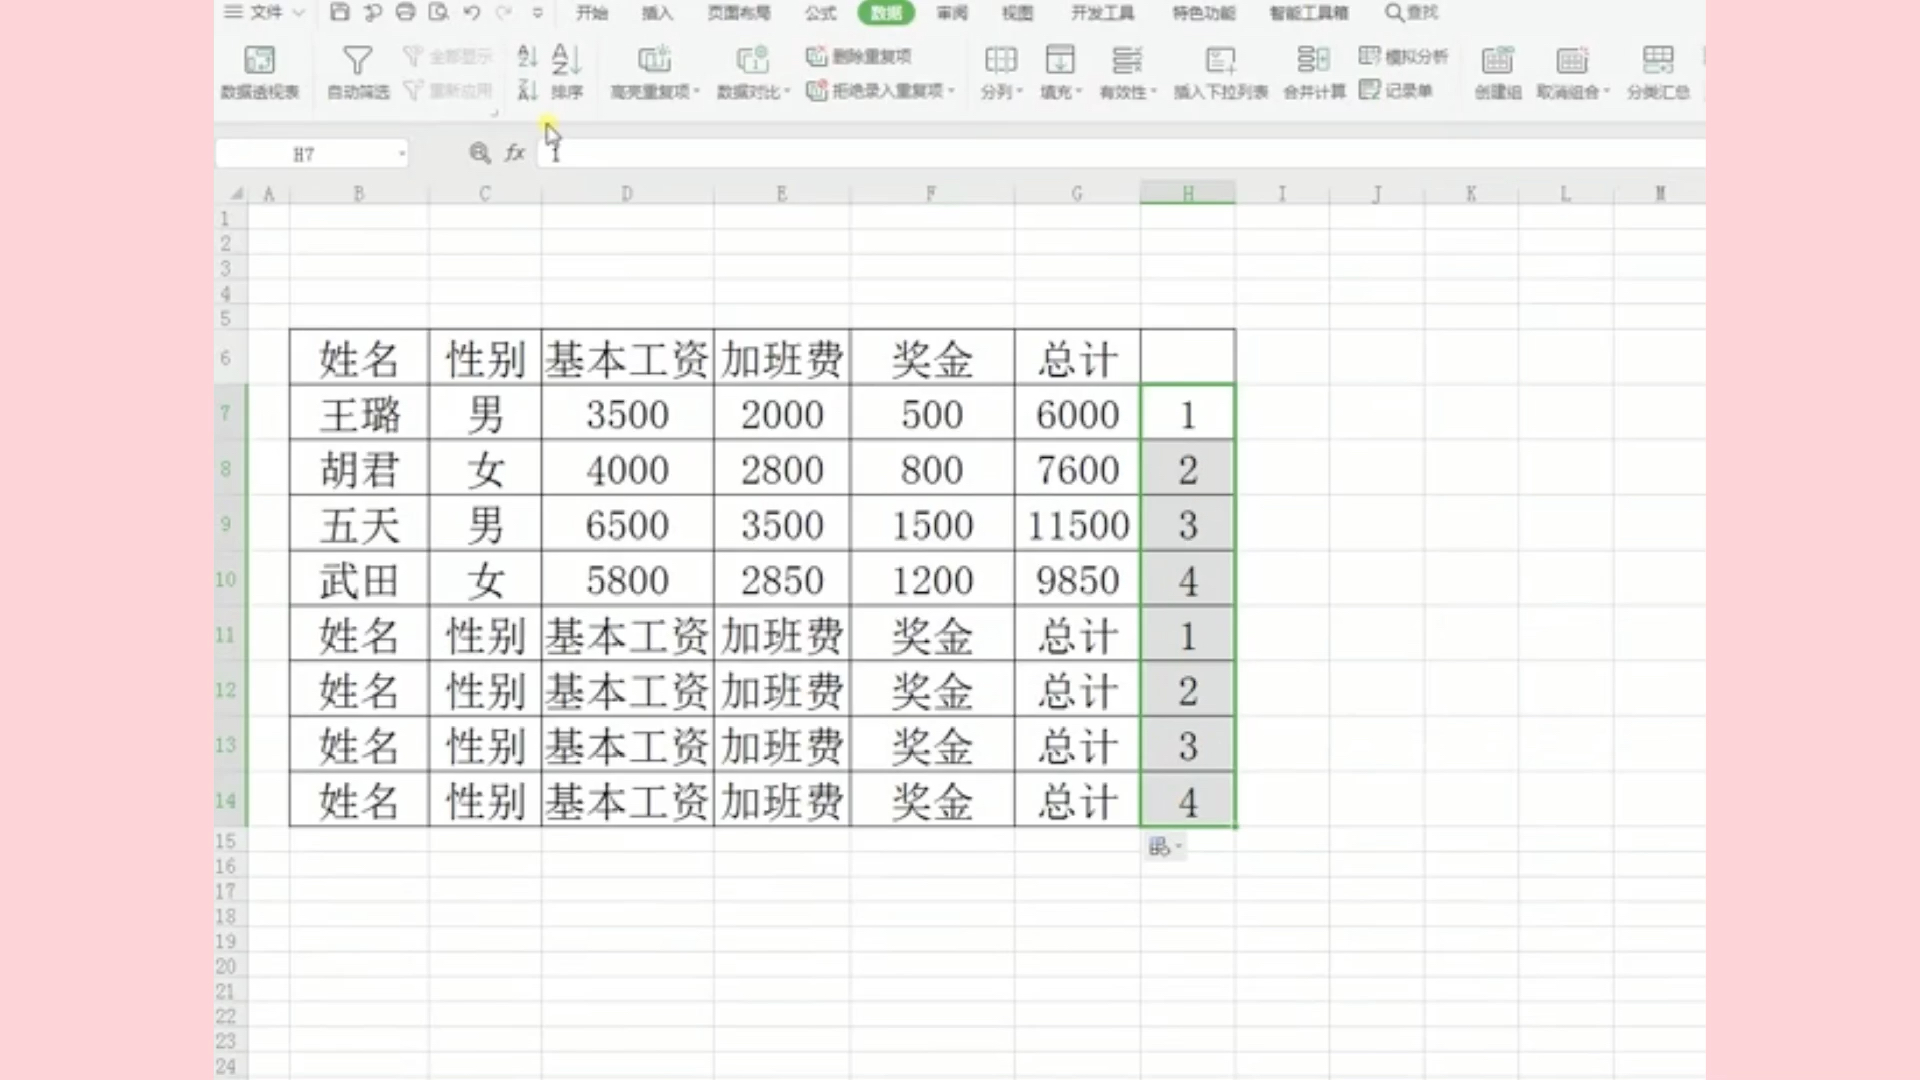Expand the 分列 text to columns dropdown
Image resolution: width=1920 pixels, height=1080 pixels.
pyautogui.click(x=1019, y=92)
